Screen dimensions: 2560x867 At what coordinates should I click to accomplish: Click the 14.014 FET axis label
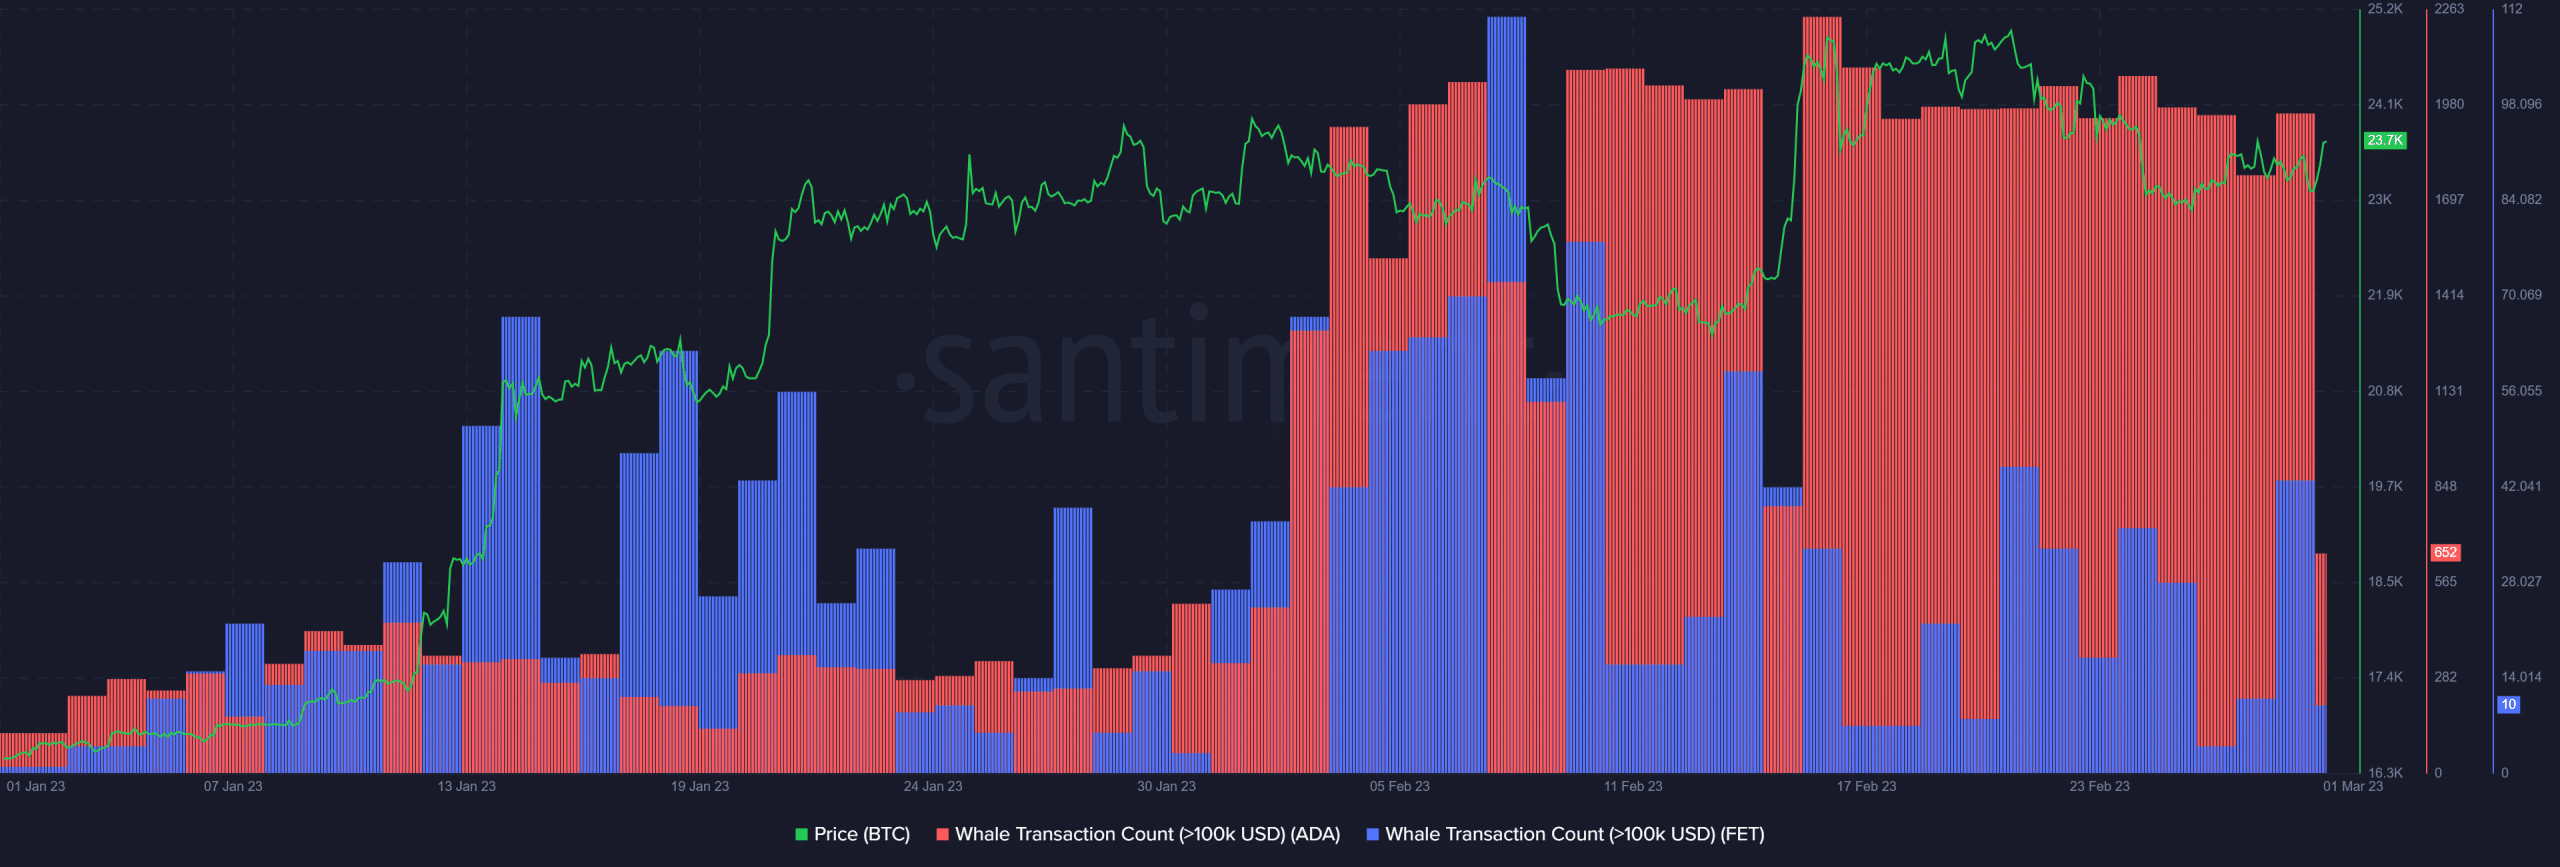coord(2521,677)
